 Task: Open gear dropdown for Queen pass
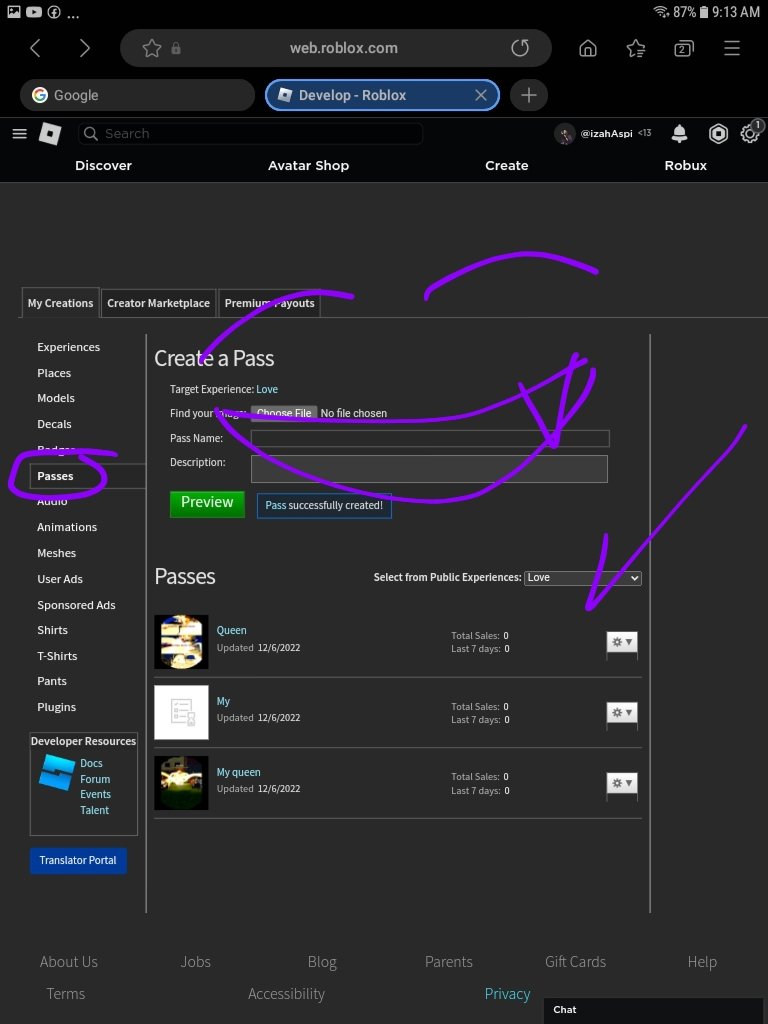pyautogui.click(x=622, y=642)
